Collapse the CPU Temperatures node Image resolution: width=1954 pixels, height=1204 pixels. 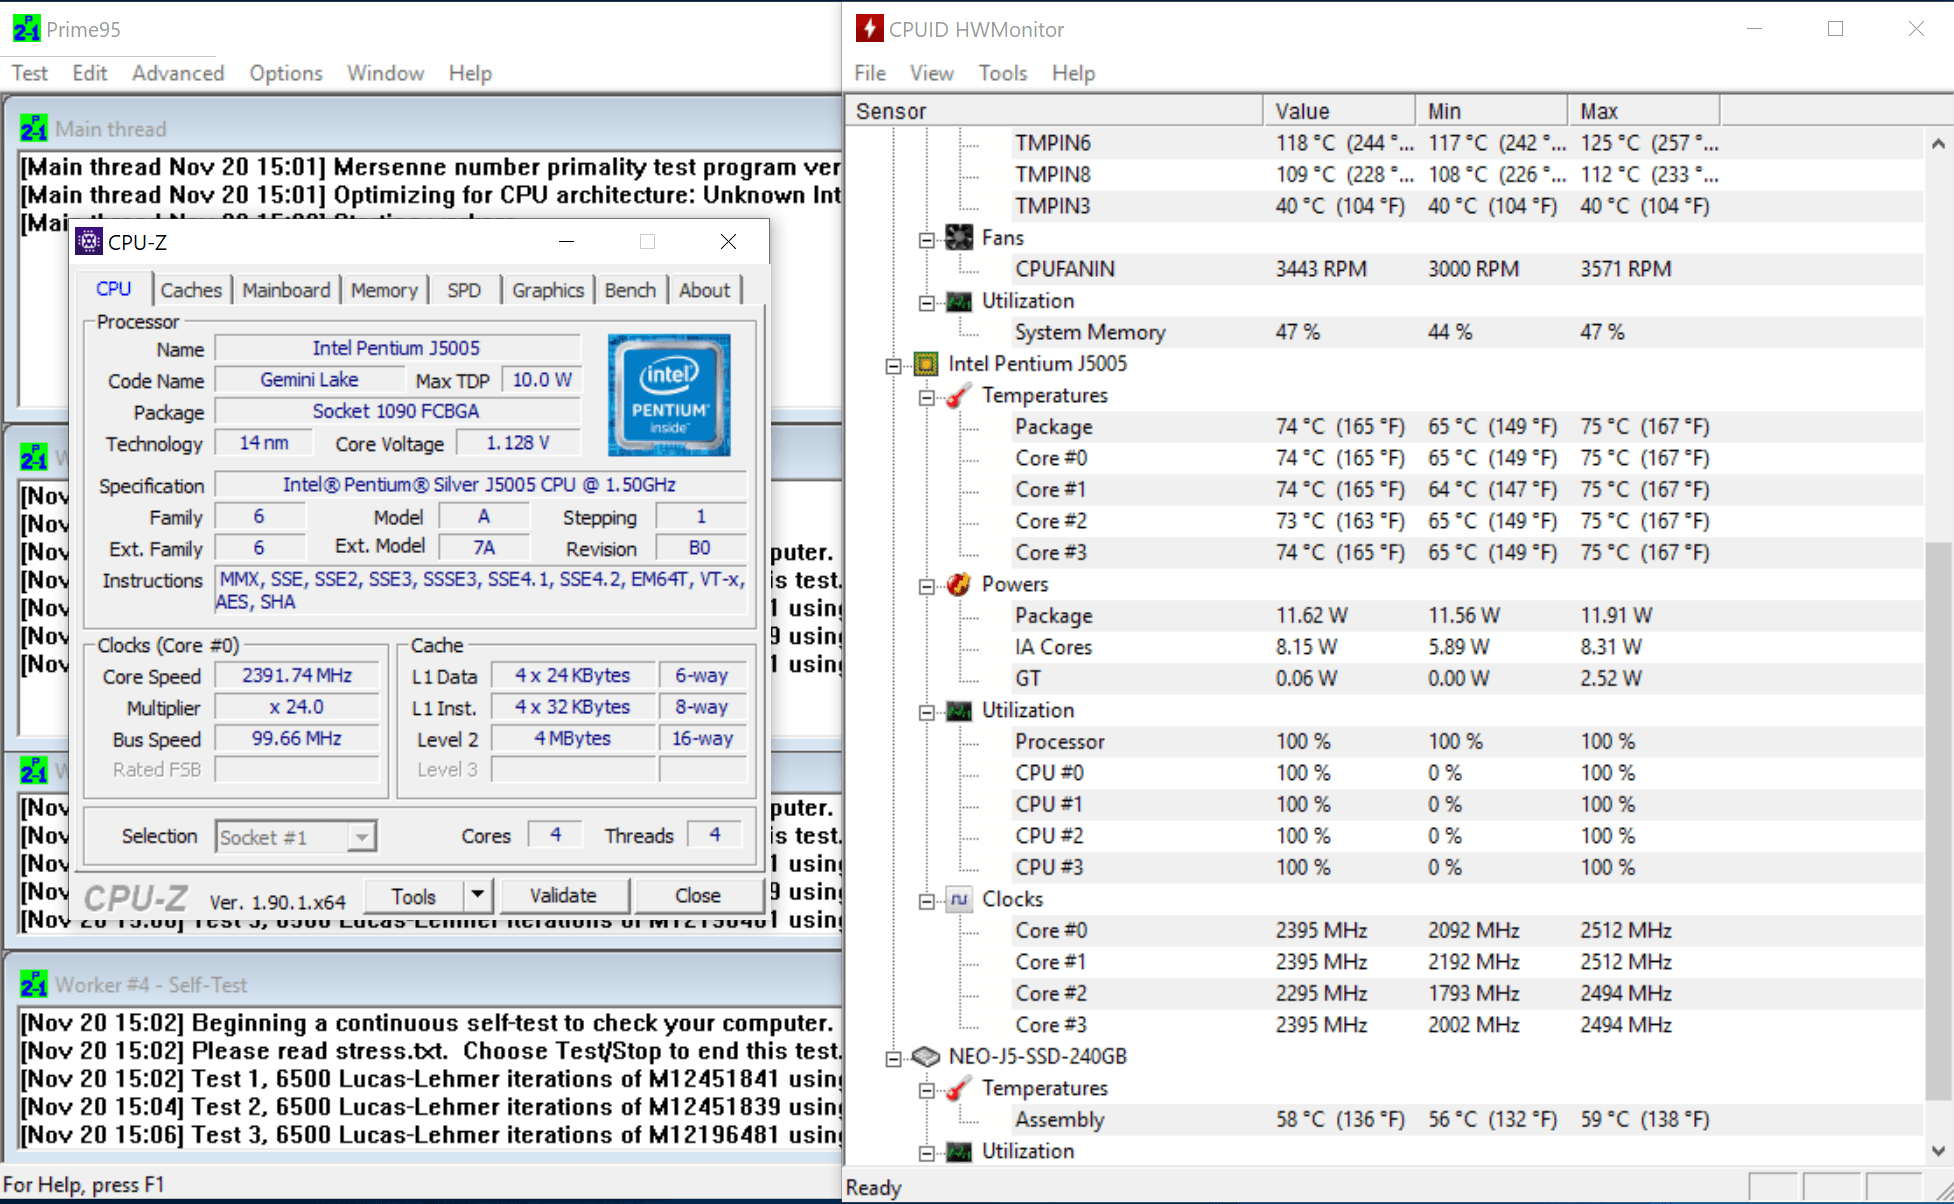click(x=927, y=397)
